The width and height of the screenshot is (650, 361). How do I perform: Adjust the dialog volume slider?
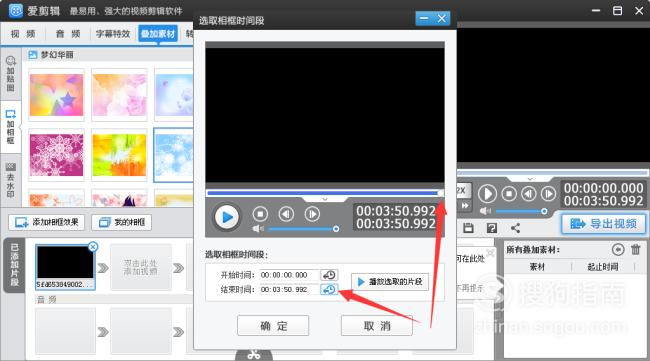point(303,229)
